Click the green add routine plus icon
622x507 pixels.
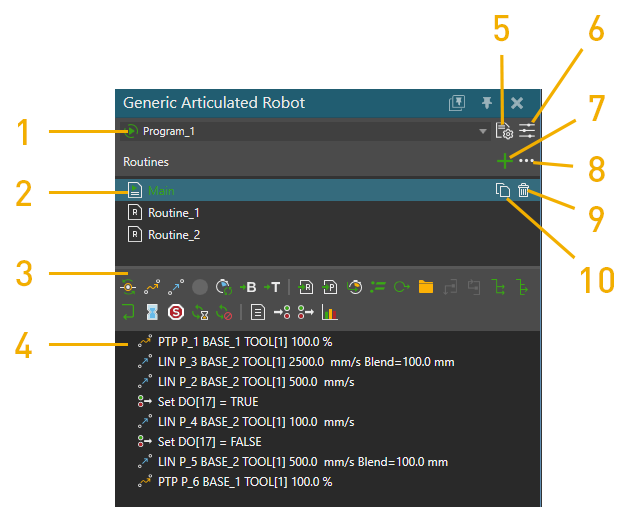coord(504,161)
